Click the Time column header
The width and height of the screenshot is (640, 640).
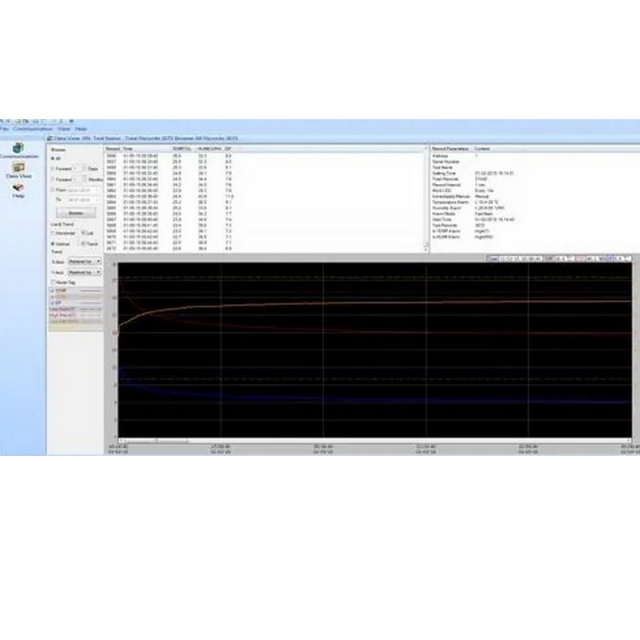click(x=128, y=148)
